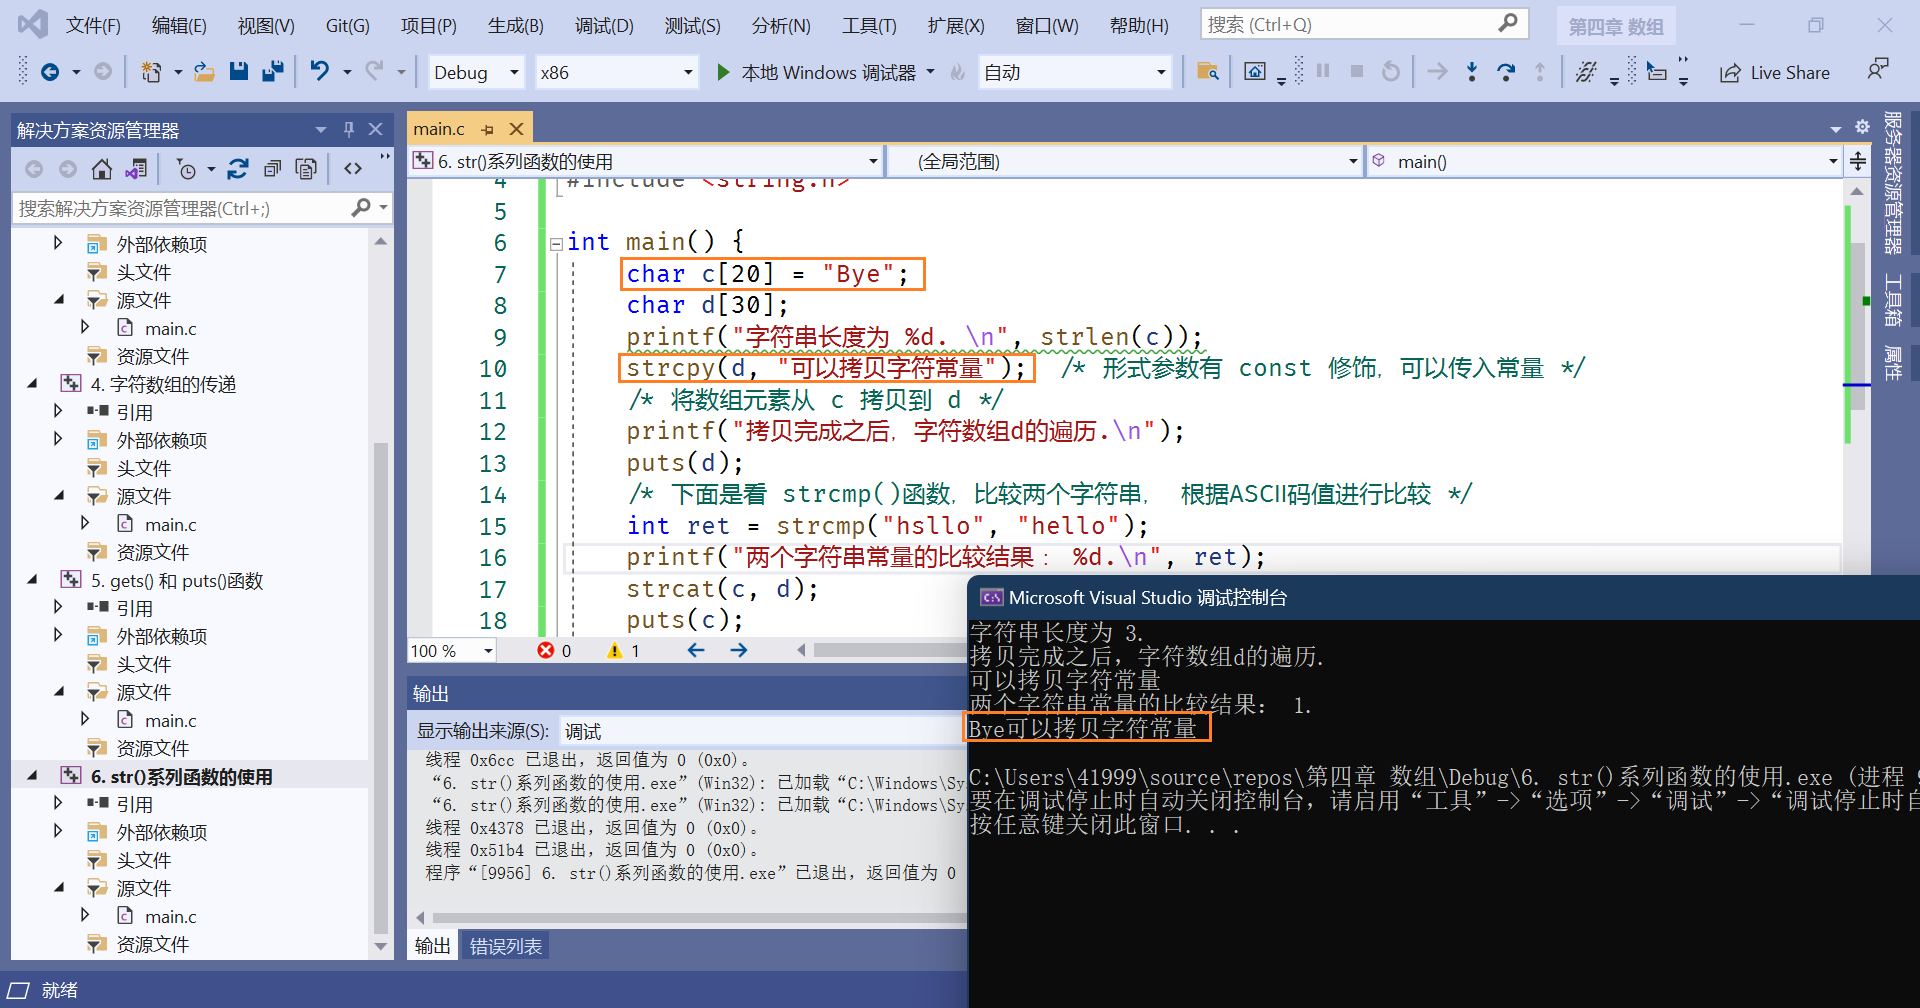Select main.c under project 6 源文件
Viewport: 1920px width, 1008px height.
pos(171,916)
